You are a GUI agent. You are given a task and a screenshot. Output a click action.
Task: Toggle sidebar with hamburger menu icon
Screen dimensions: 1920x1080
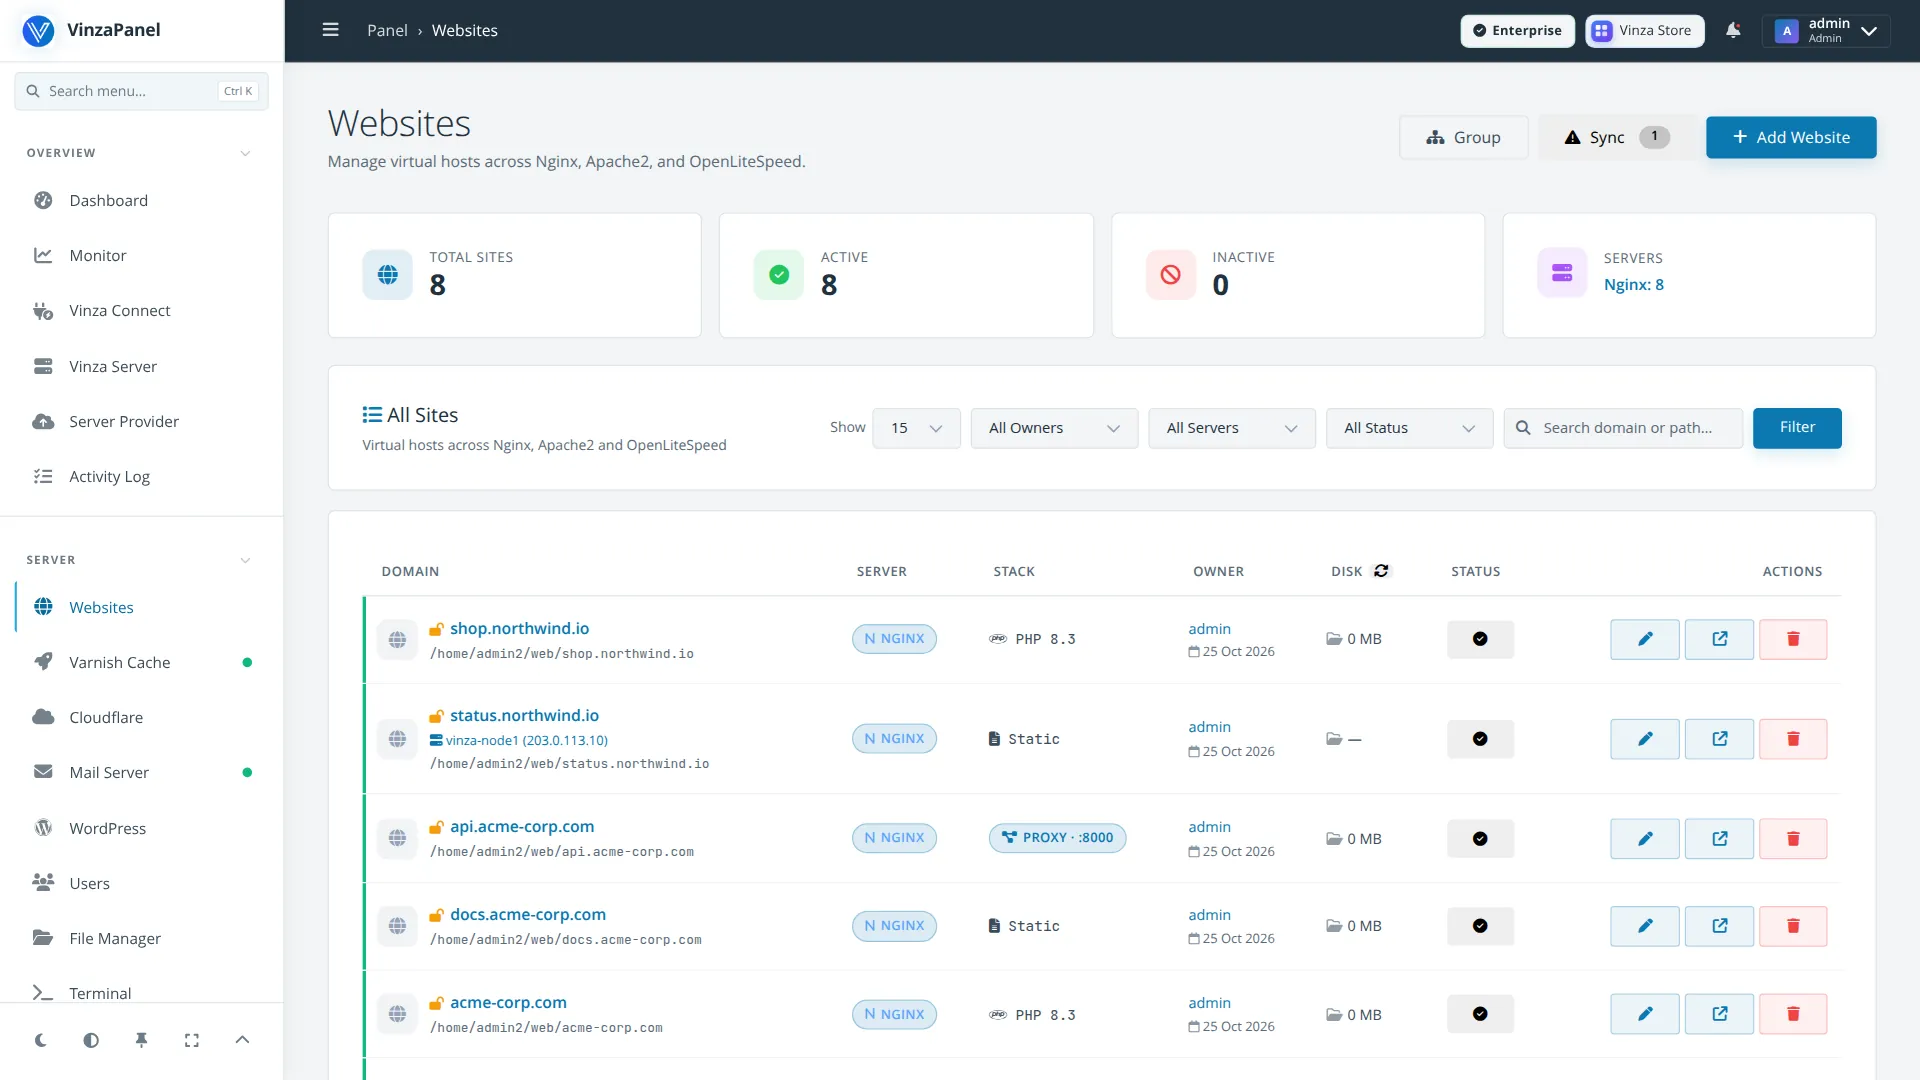[330, 30]
